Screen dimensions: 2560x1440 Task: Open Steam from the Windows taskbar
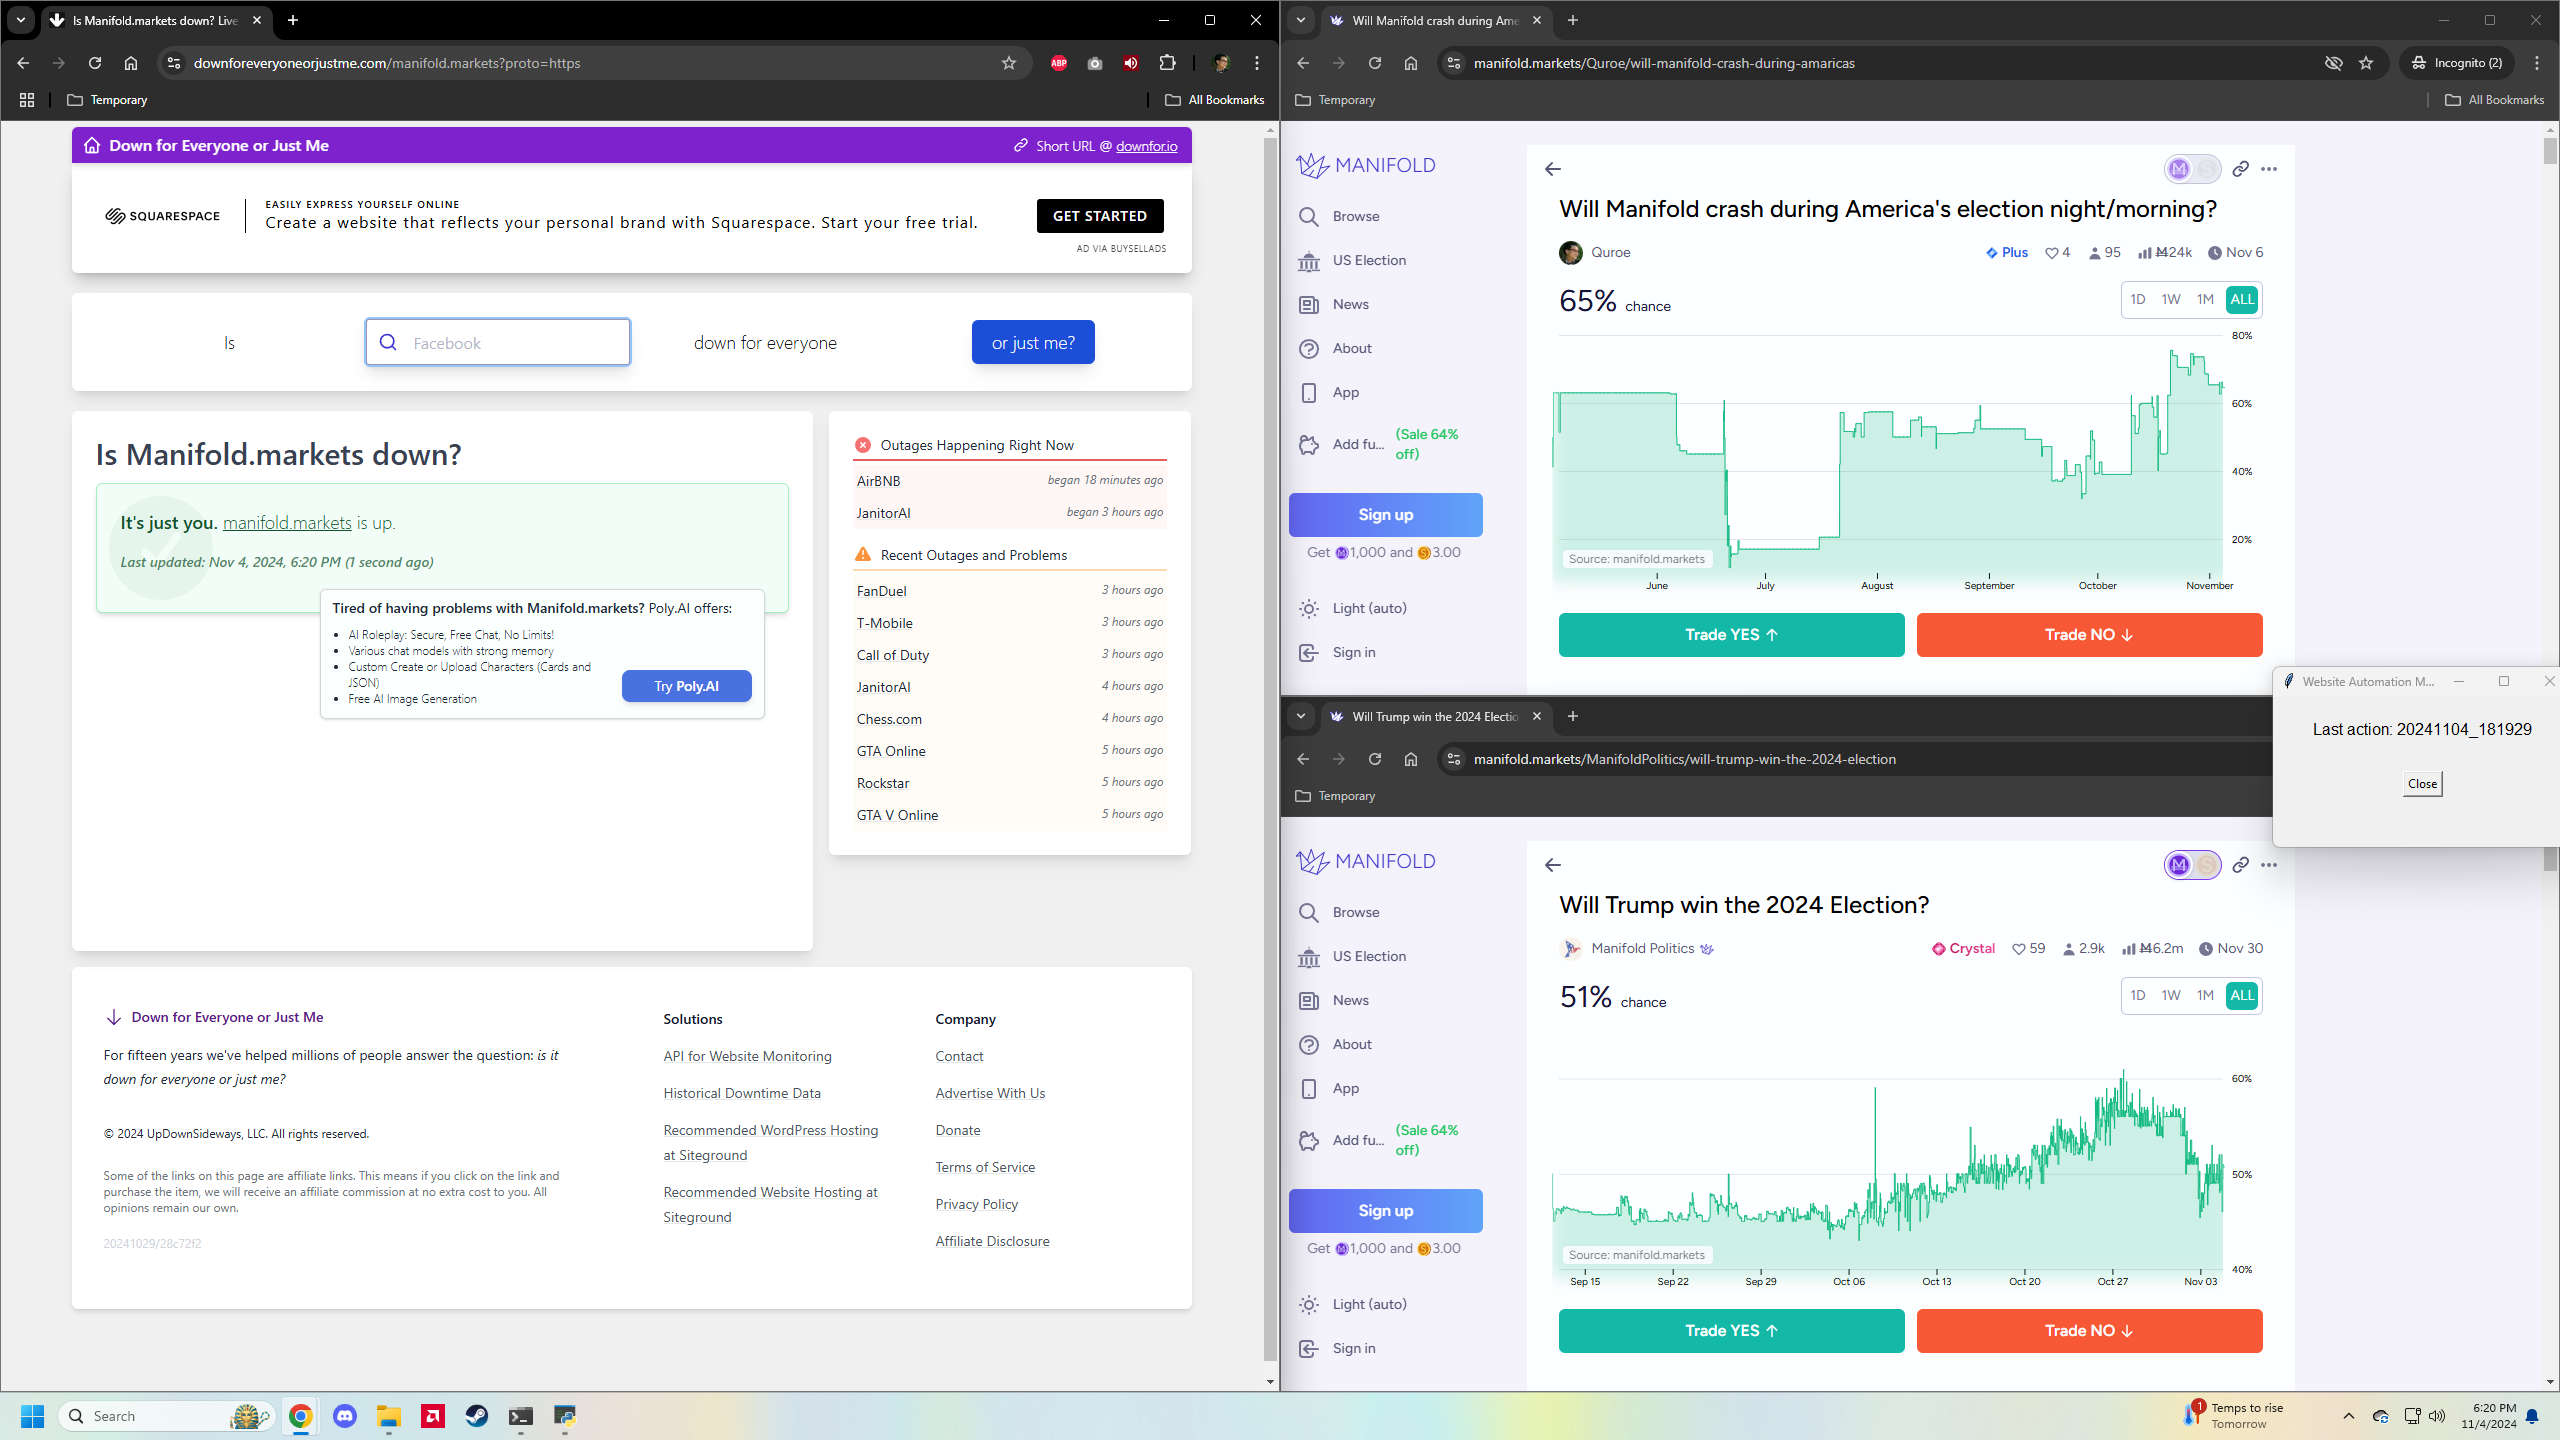477,1416
